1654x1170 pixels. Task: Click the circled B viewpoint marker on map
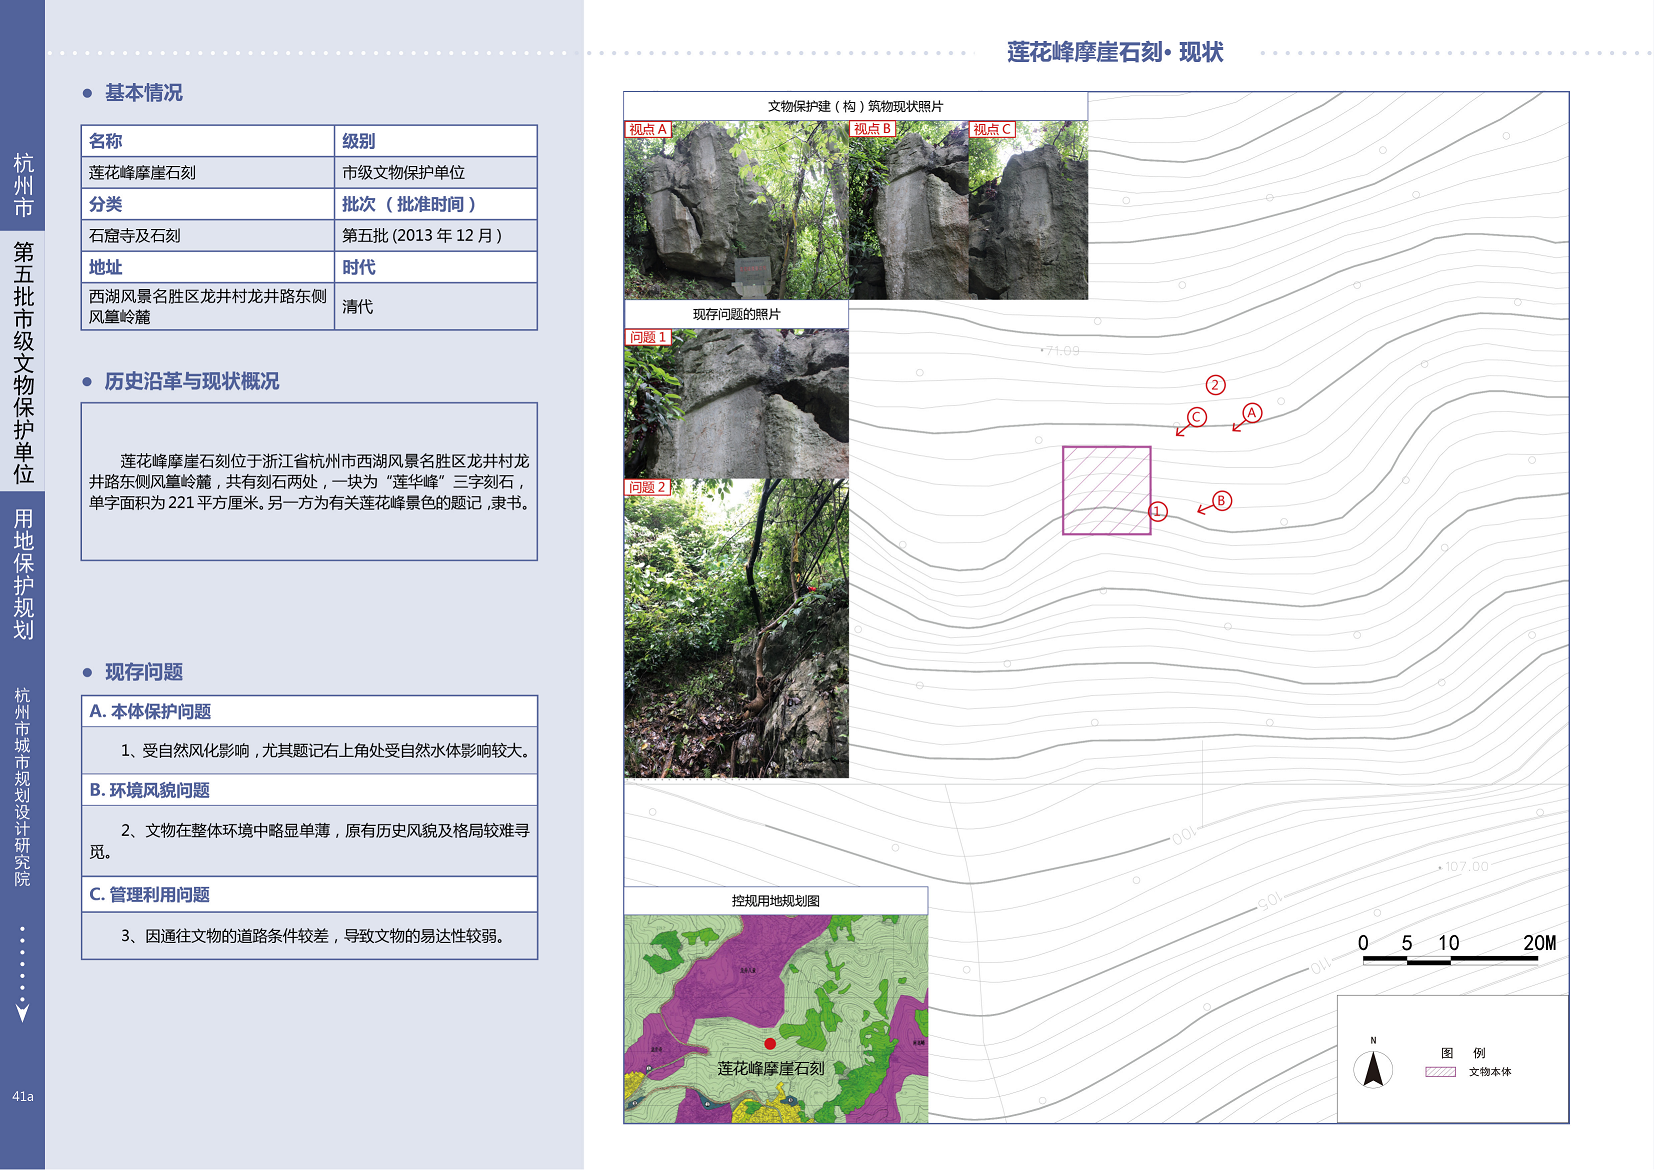coord(1221,501)
